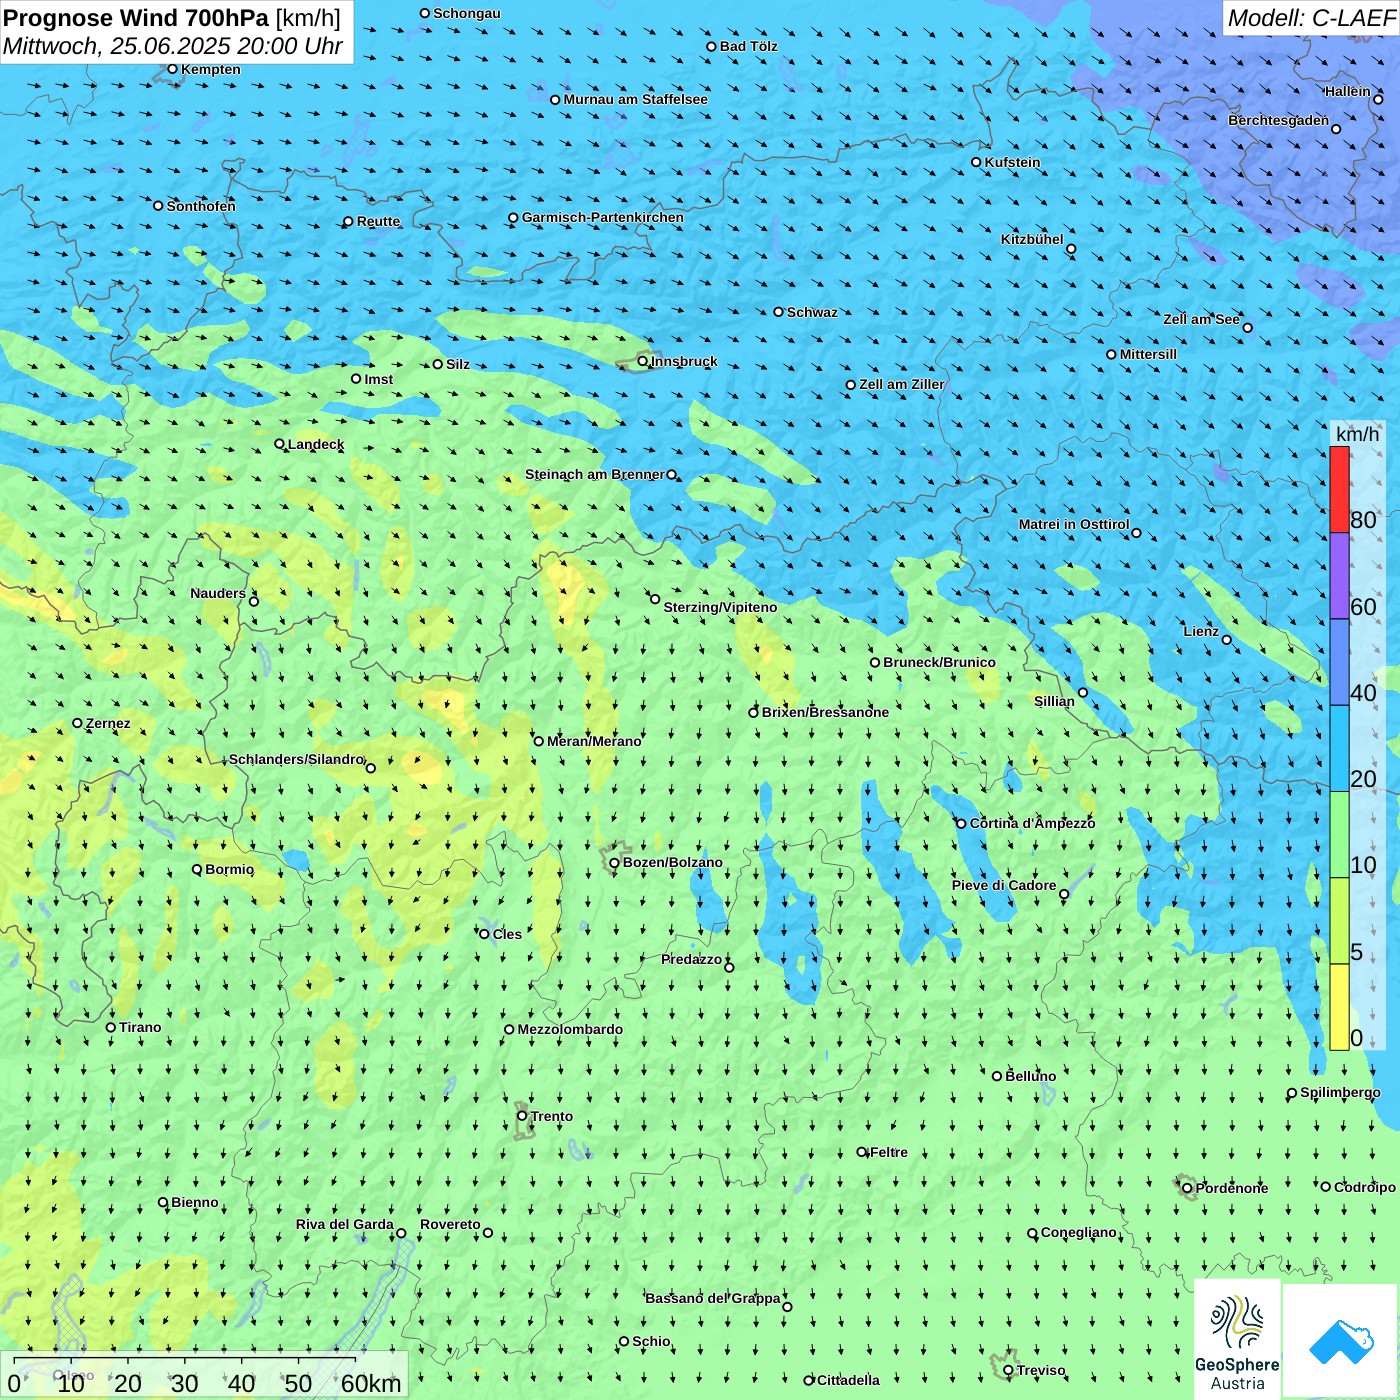This screenshot has width=1400, height=1400.
Task: Click the 'Spilimbergo' label
Action: [1340, 1092]
